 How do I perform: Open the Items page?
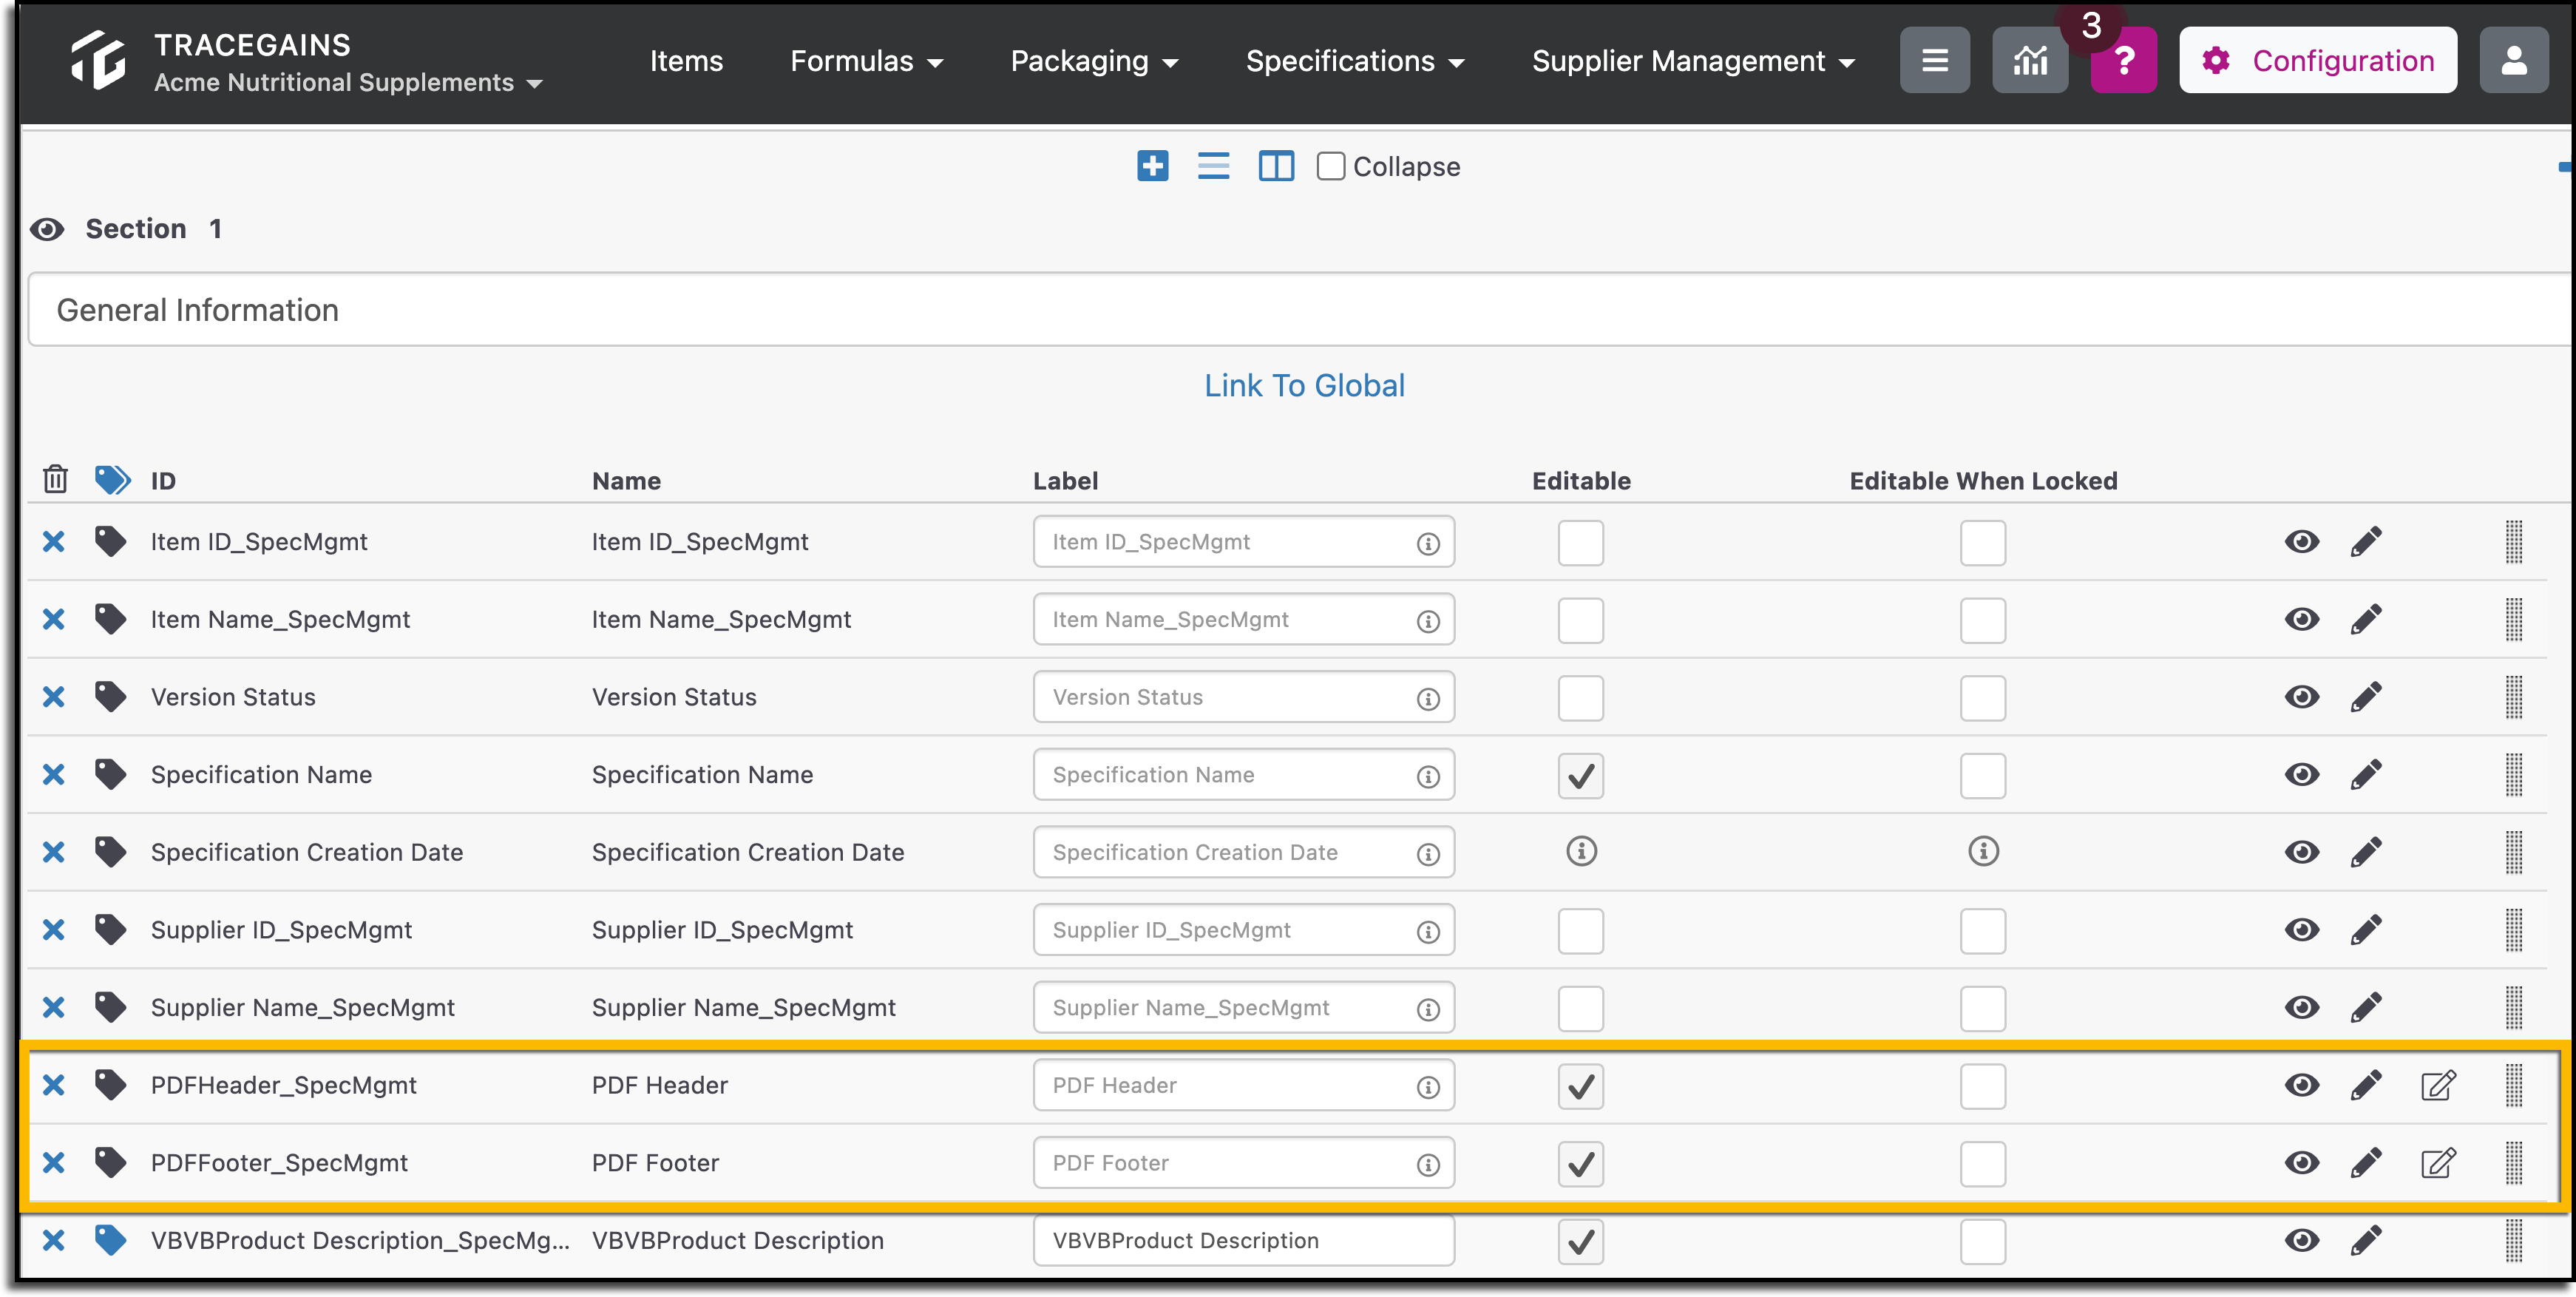click(686, 61)
